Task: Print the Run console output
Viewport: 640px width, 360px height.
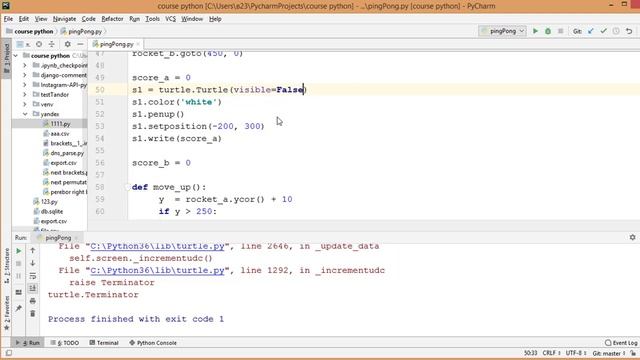Action: (x=33, y=301)
